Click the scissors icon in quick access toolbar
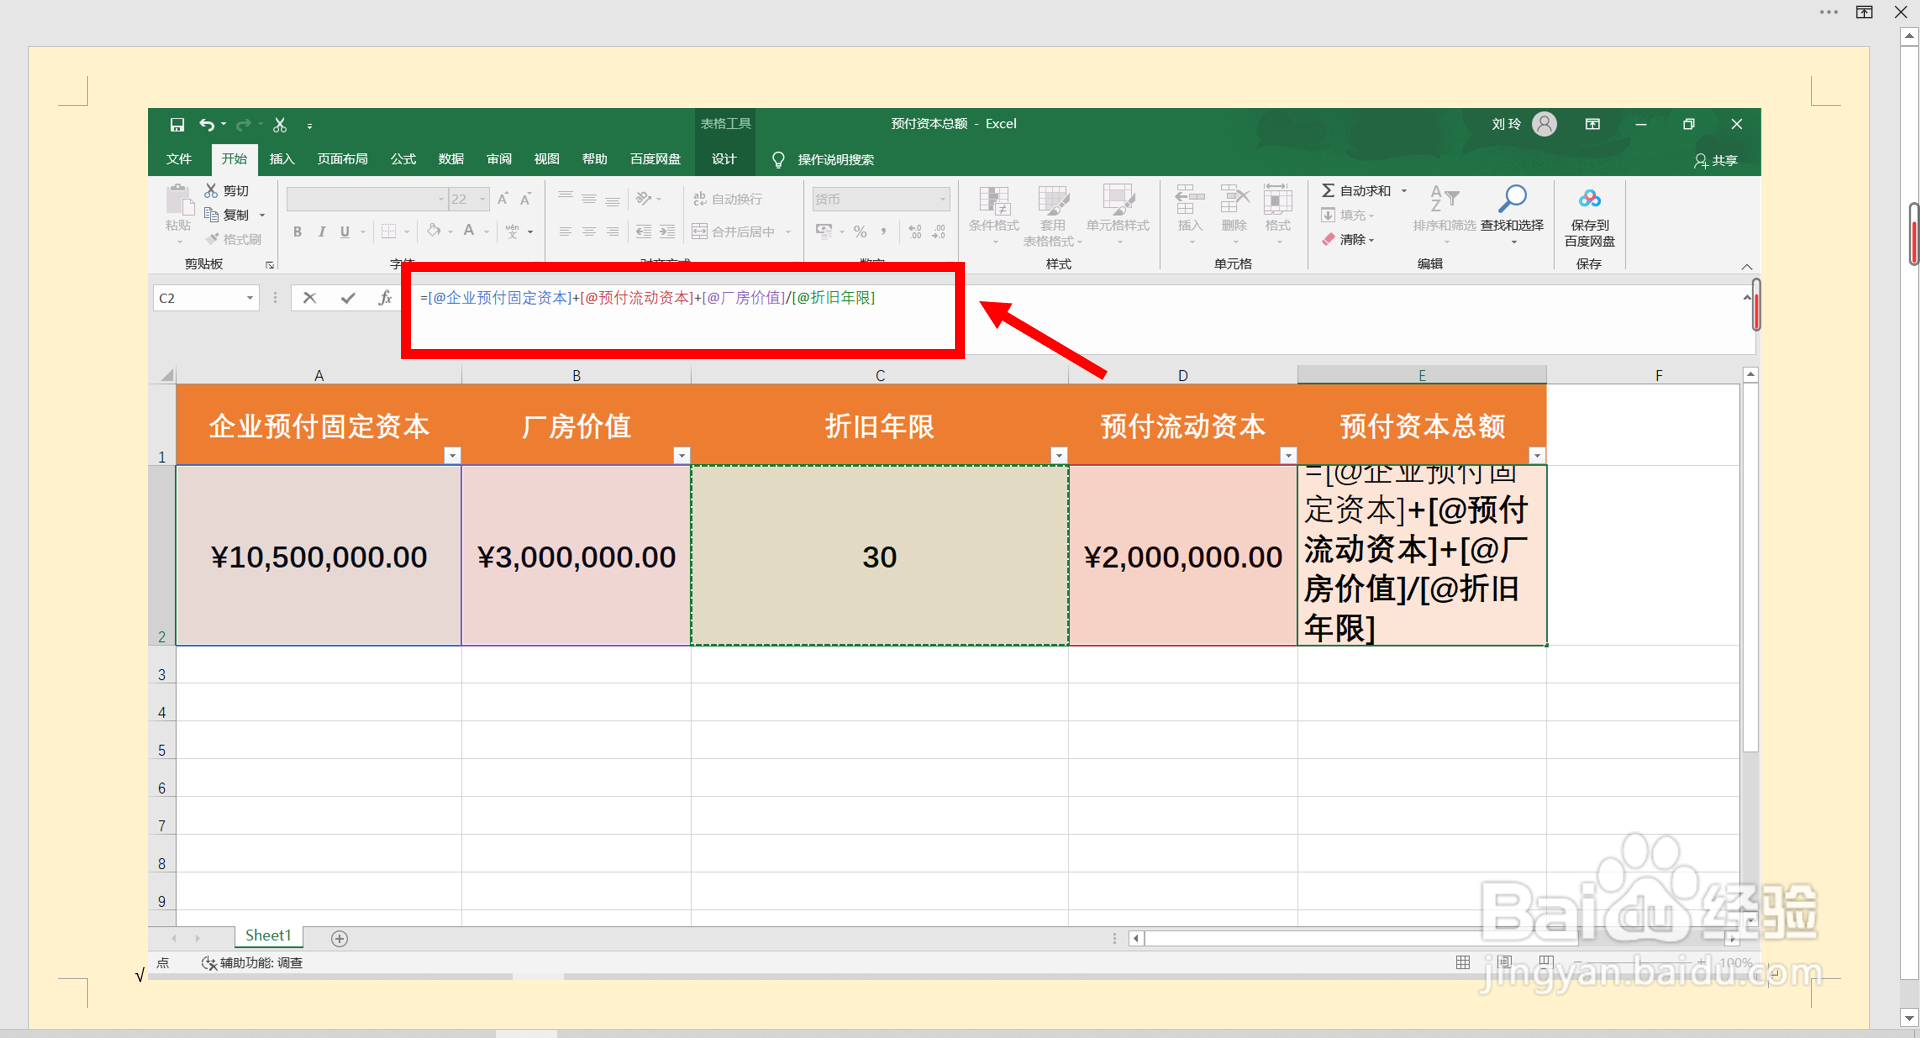The width and height of the screenshot is (1928, 1038). (280, 125)
